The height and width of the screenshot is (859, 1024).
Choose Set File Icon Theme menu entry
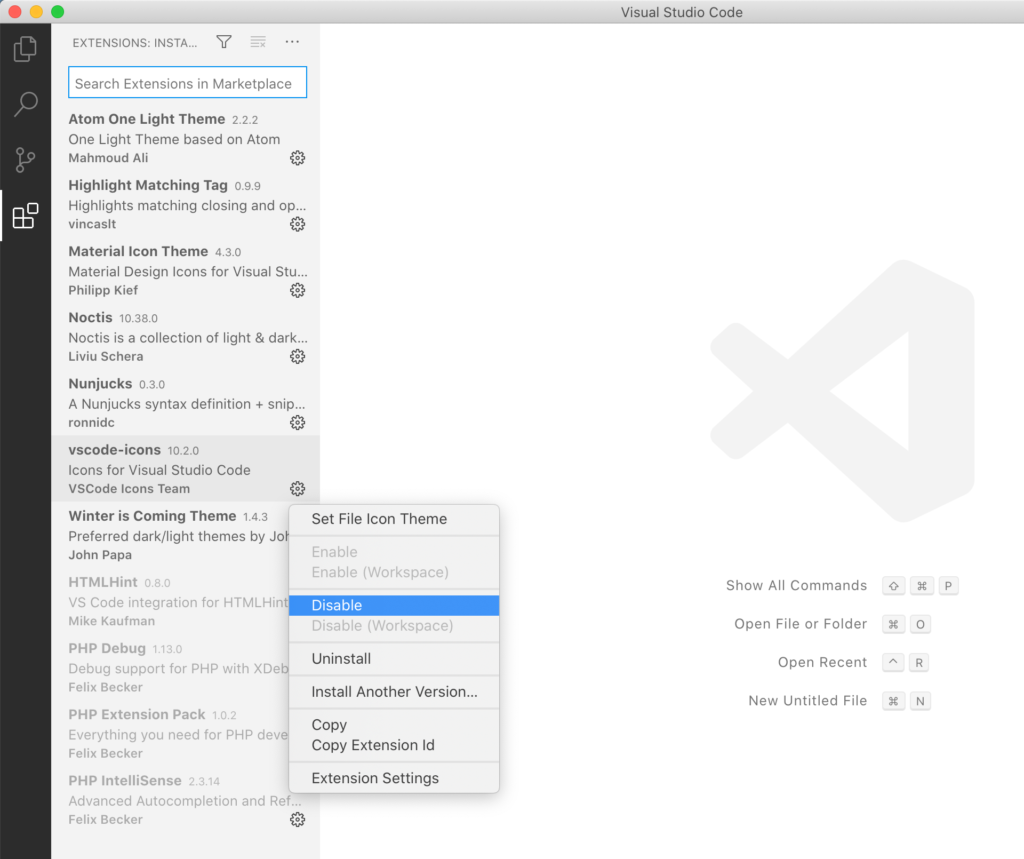(394, 519)
